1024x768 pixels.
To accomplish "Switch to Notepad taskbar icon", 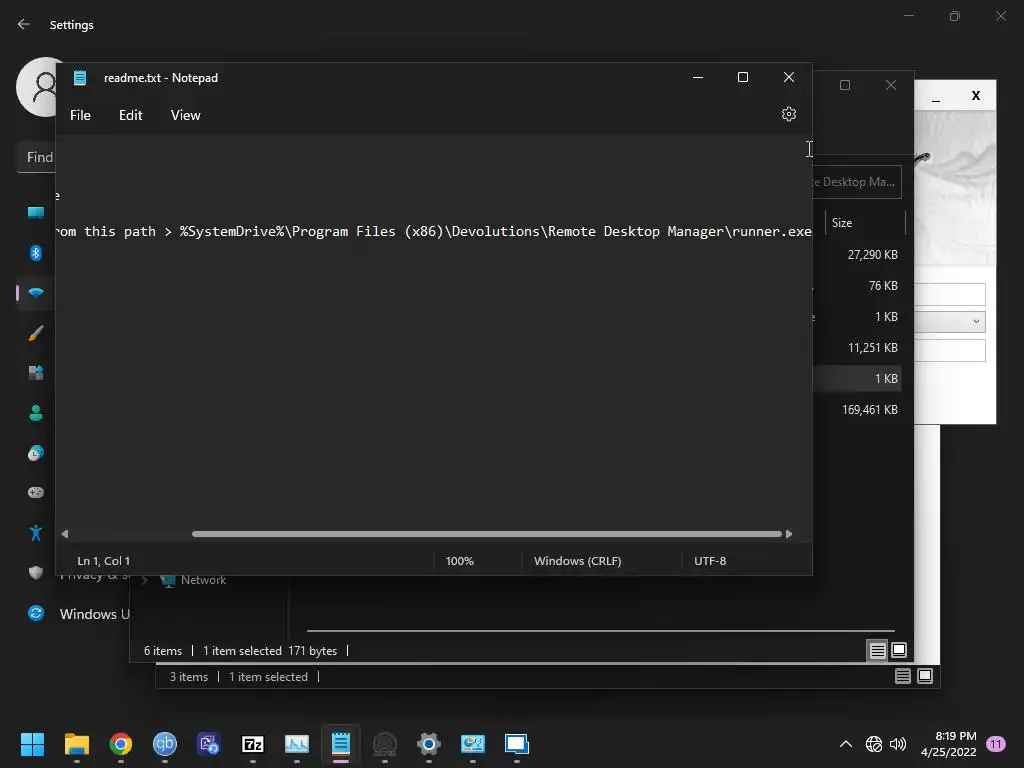I will pos(341,744).
